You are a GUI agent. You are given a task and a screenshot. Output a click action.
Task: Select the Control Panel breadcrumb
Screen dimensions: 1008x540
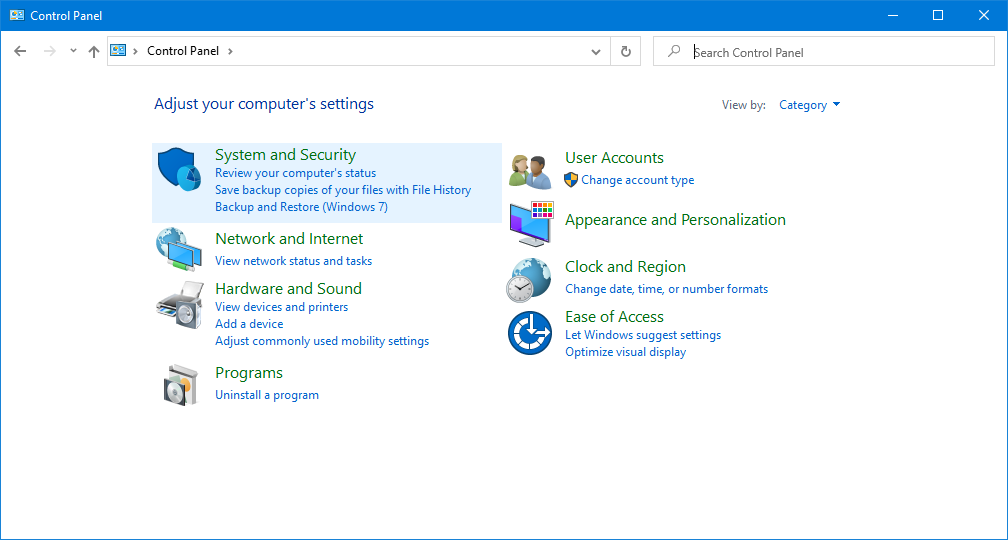point(183,51)
